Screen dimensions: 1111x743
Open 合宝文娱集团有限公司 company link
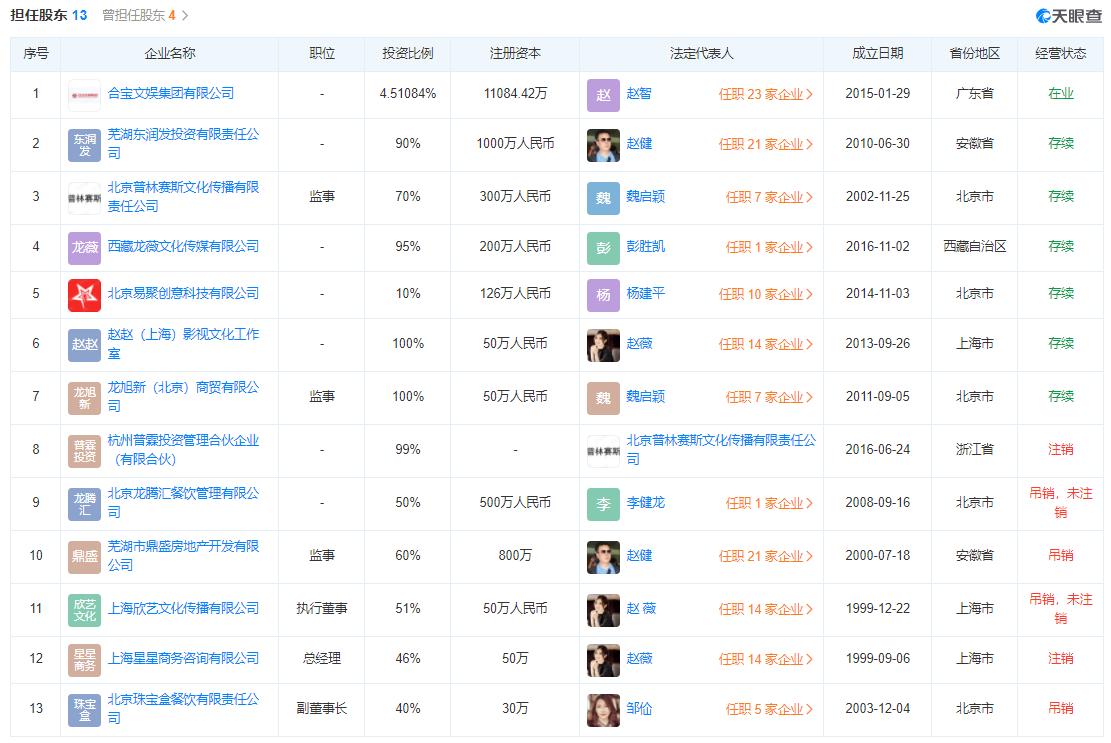pyautogui.click(x=171, y=93)
